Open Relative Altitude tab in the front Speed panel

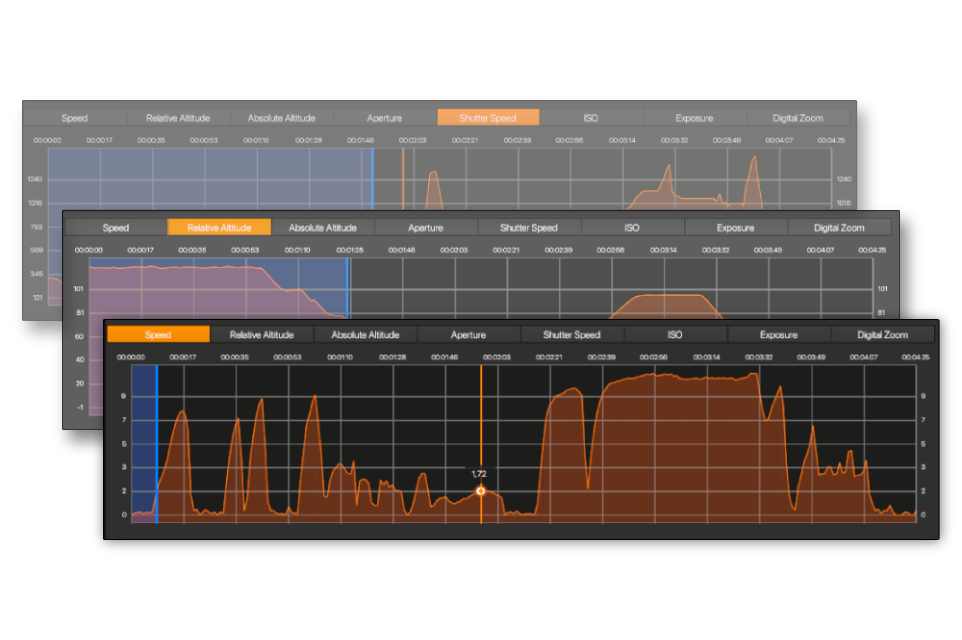coord(262,335)
